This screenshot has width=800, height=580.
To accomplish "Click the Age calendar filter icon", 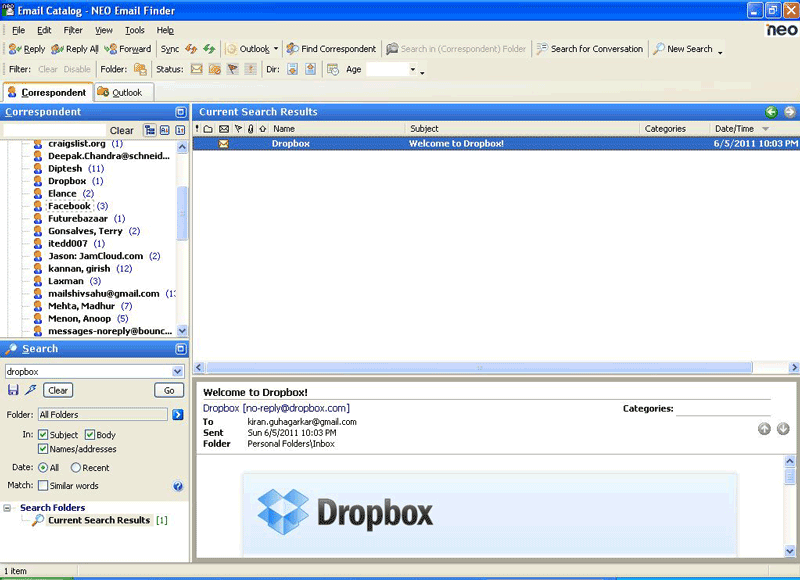I will coord(333,69).
